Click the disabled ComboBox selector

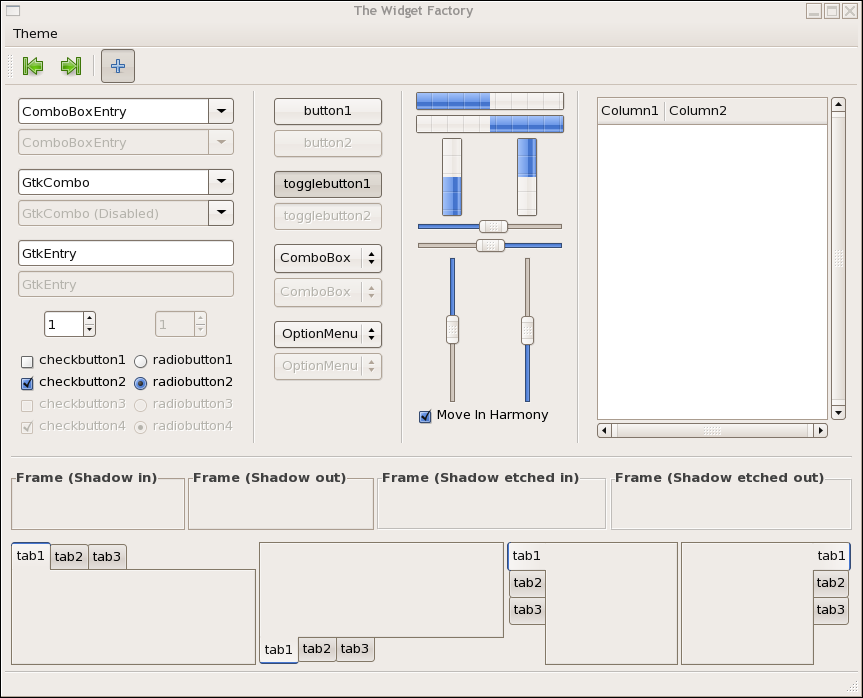tap(328, 292)
